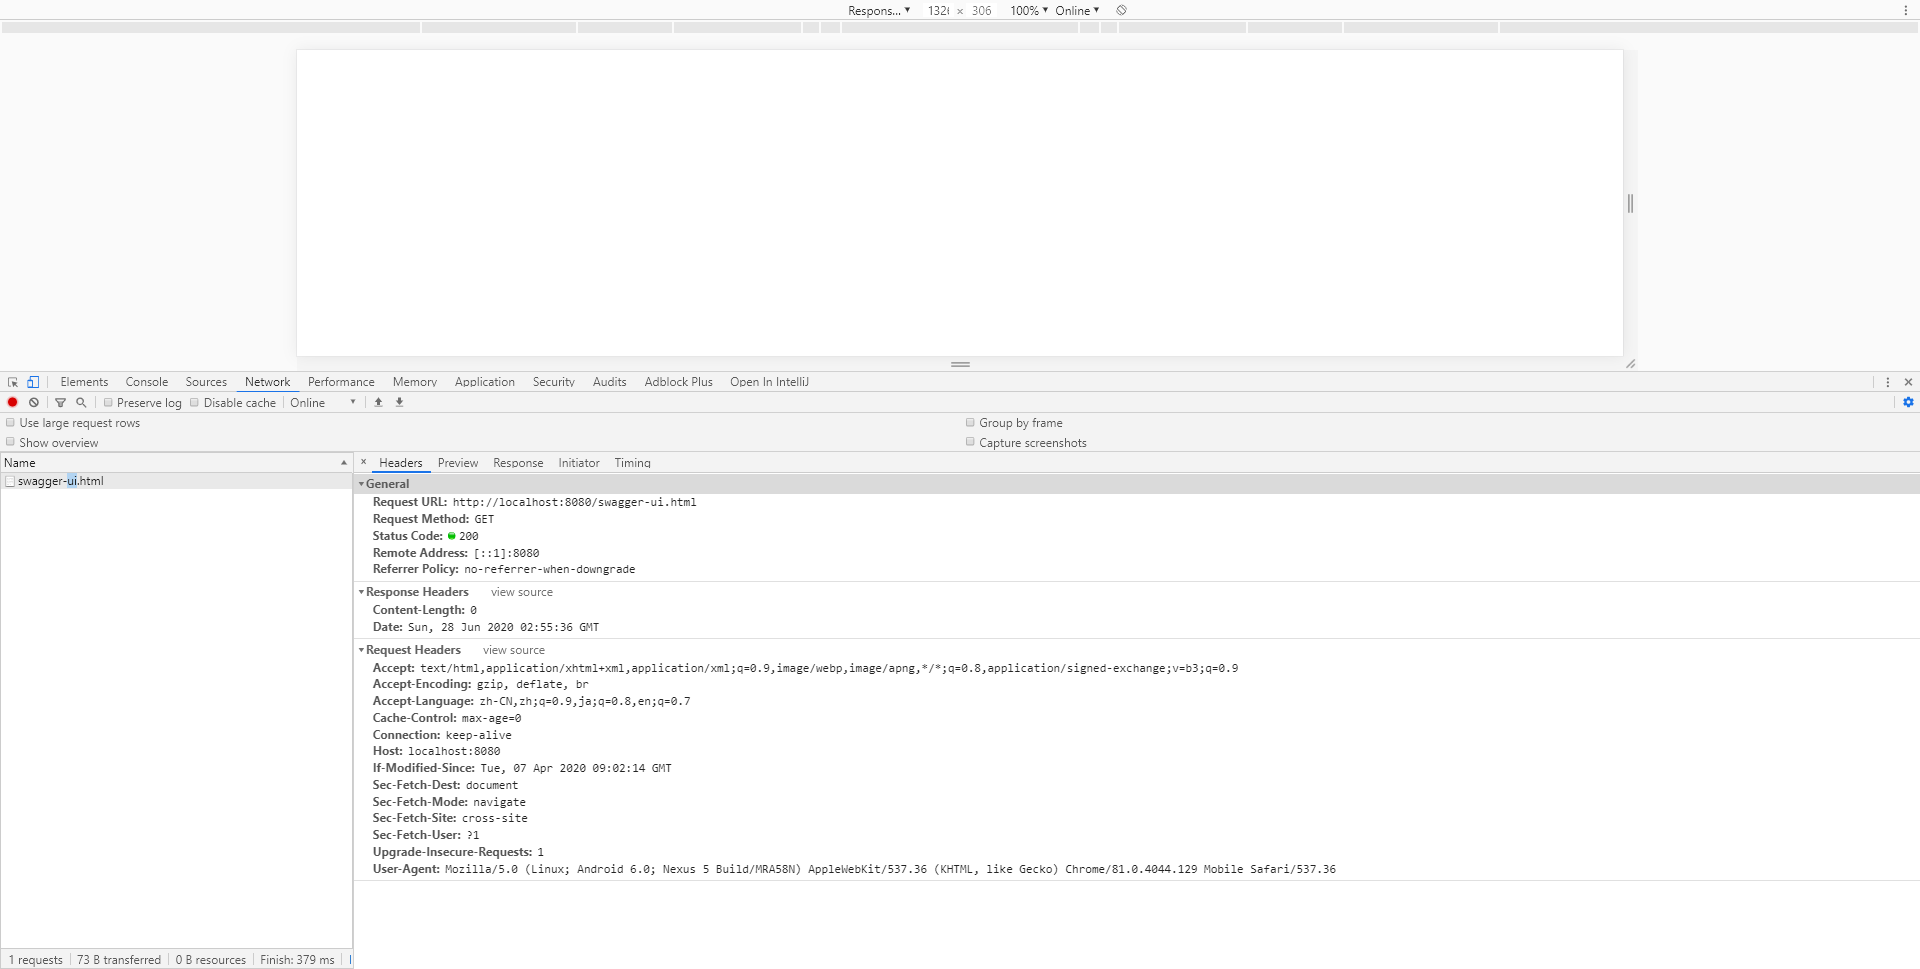Click view source for Response Headers
1920x969 pixels.
[x=522, y=592]
